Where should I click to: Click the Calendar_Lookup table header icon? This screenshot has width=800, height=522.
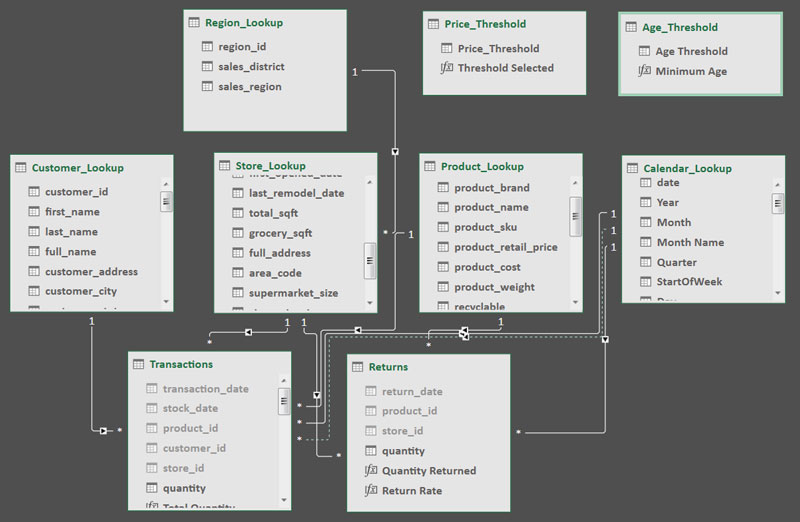(631, 168)
